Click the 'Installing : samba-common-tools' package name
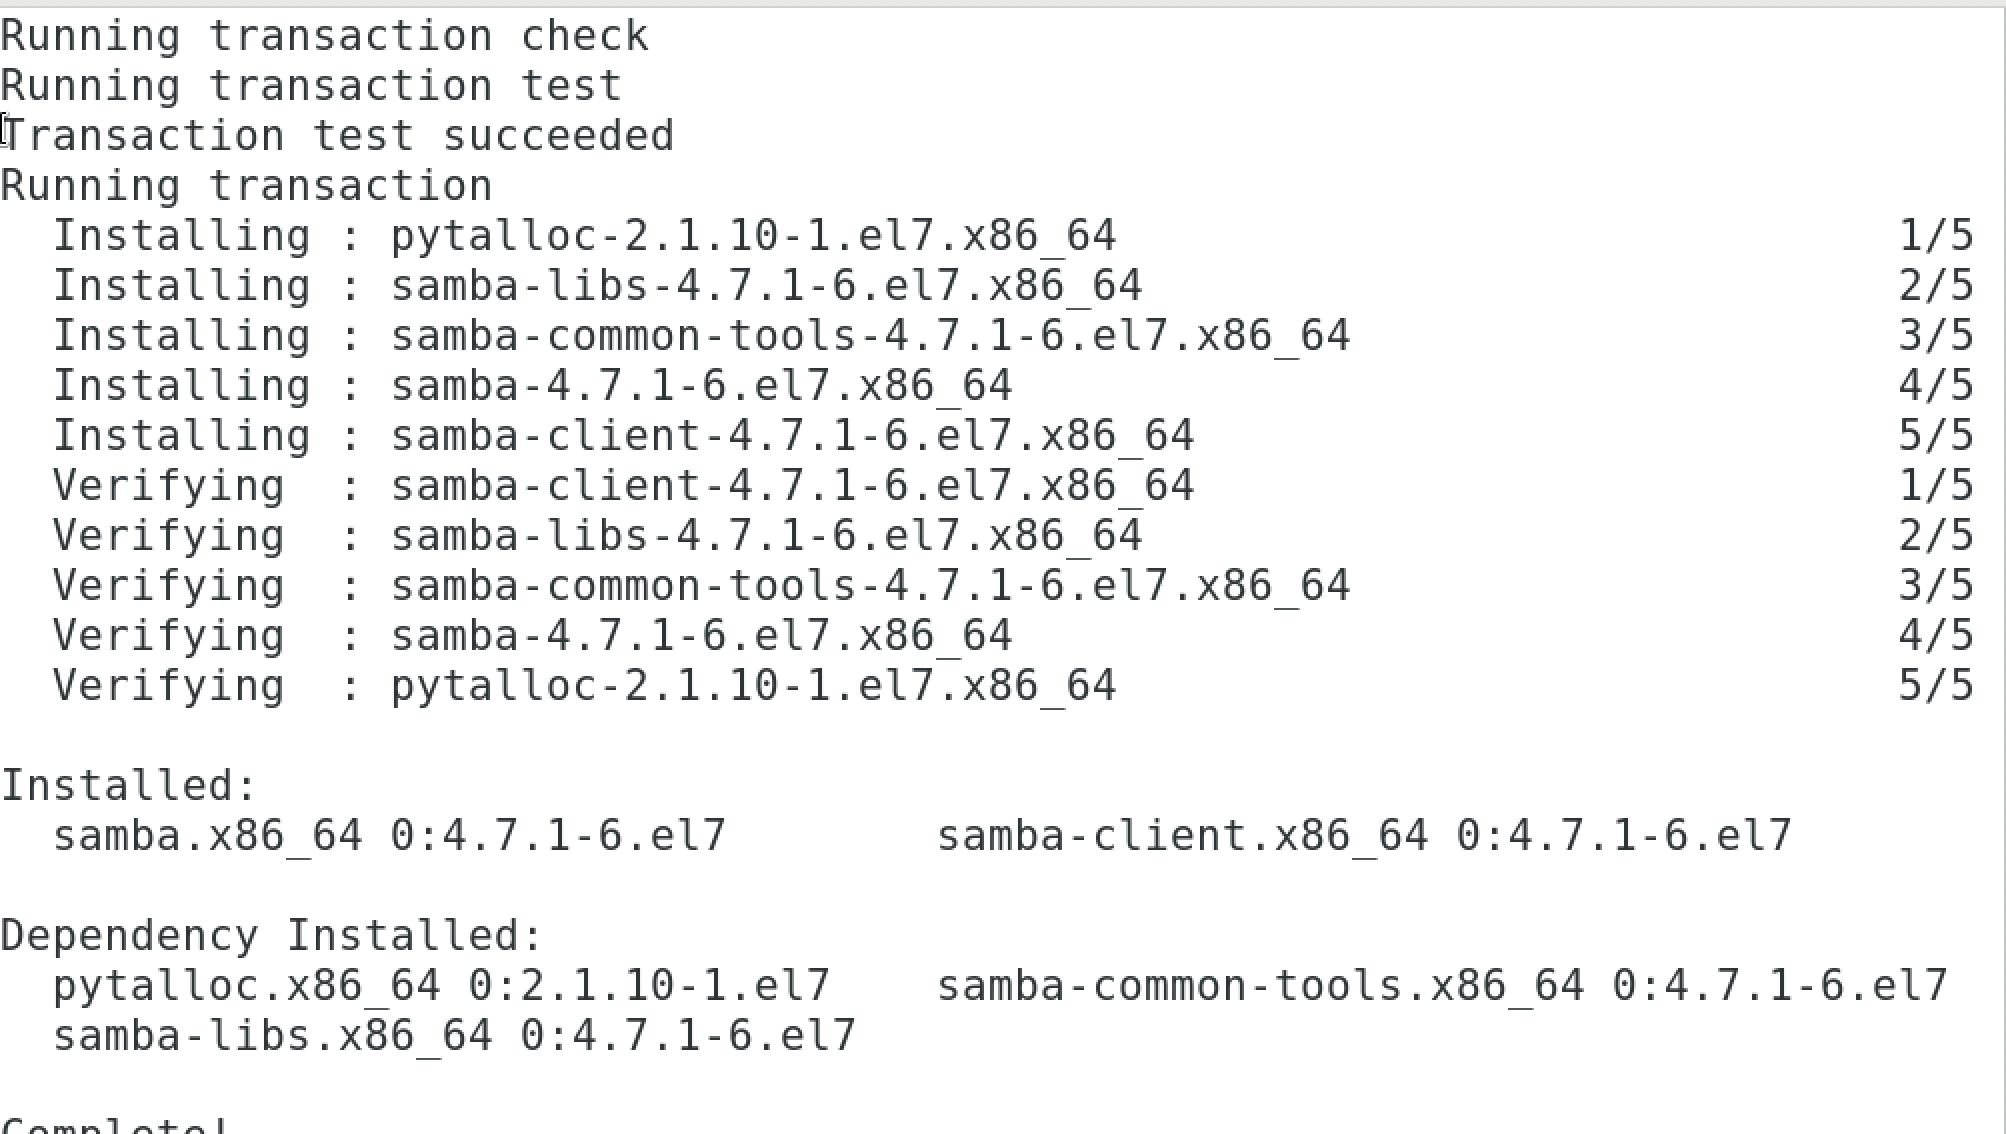Viewport: 2006px width, 1134px height. click(870, 336)
